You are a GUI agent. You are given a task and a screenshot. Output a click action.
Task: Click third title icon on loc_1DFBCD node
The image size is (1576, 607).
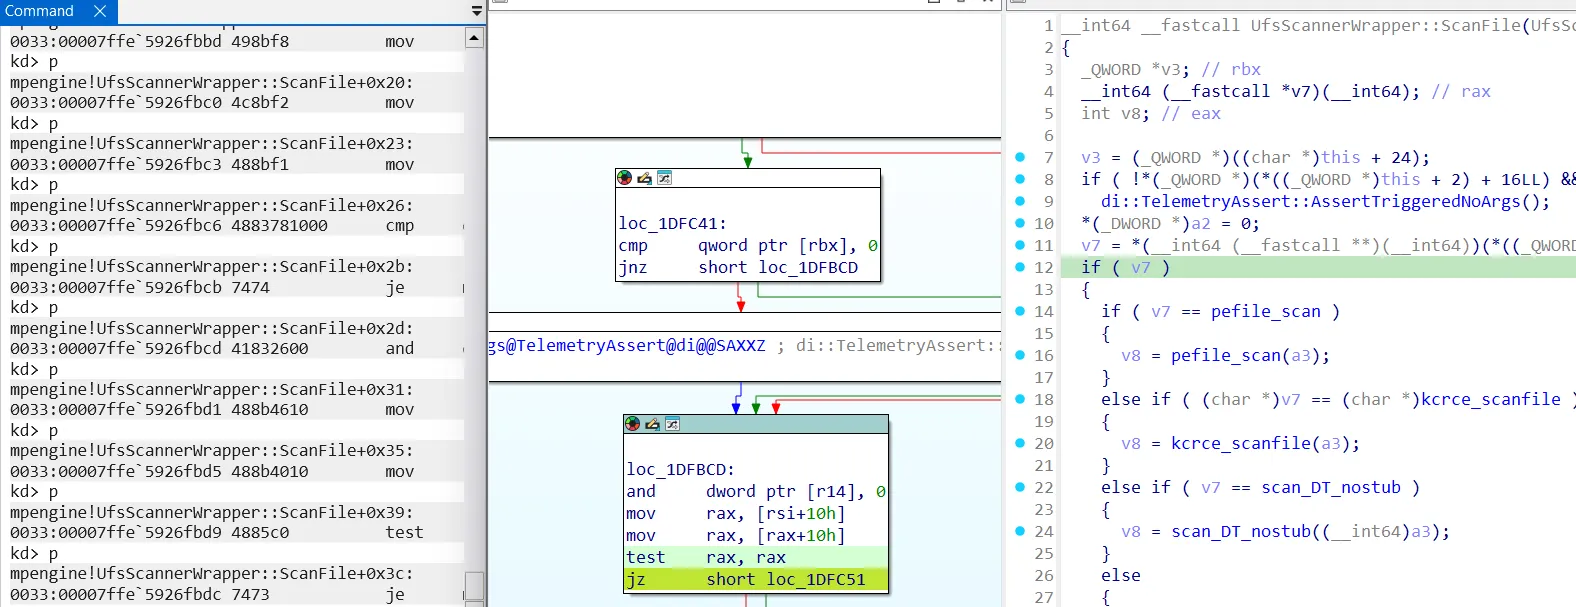tap(672, 424)
